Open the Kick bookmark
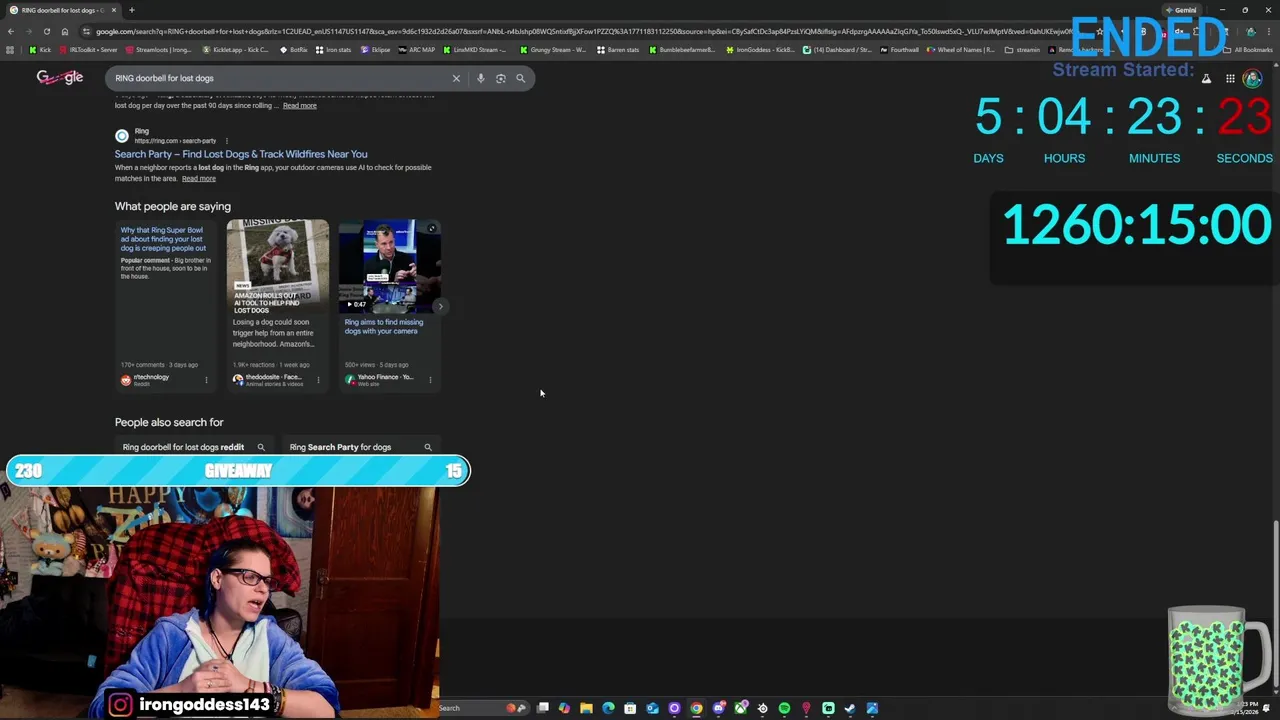 (40, 49)
